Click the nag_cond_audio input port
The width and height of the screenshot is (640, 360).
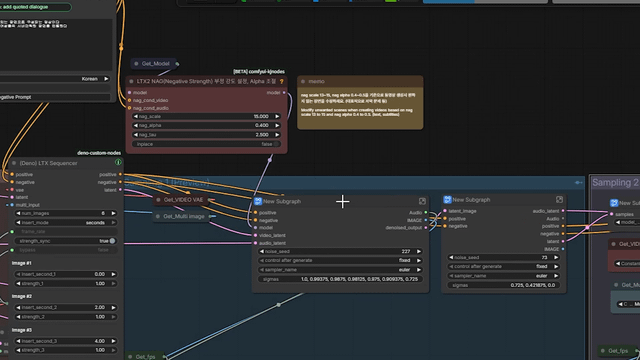click(x=130, y=108)
